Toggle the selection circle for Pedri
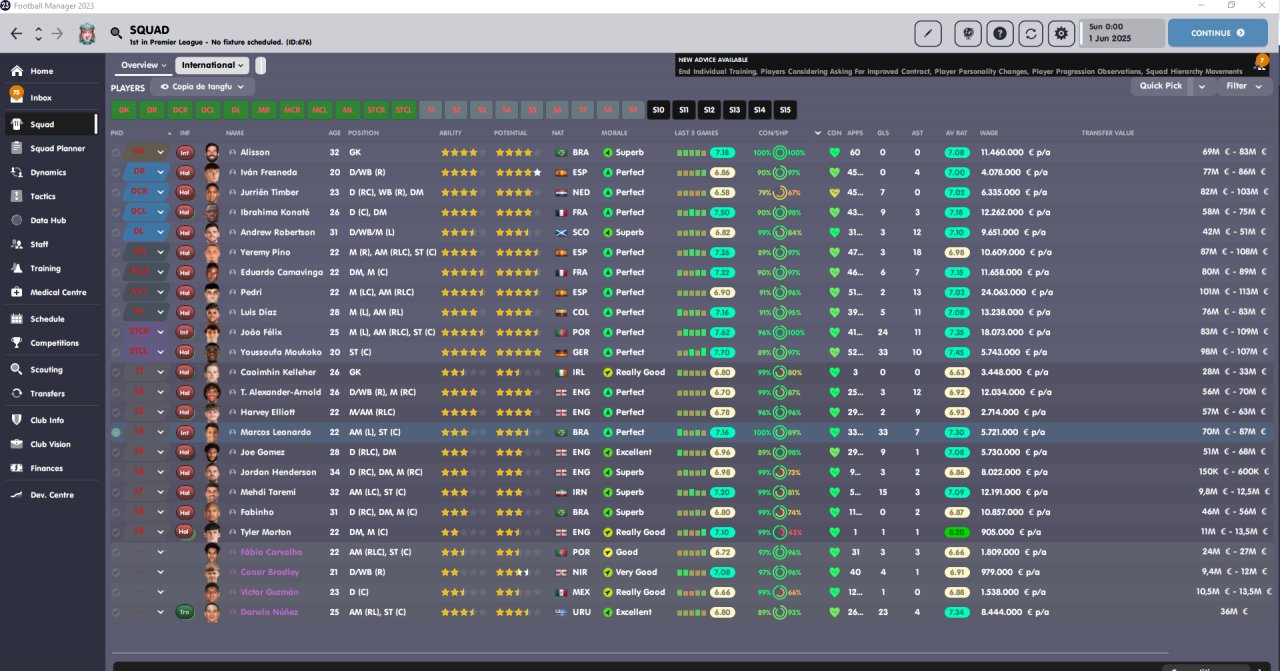This screenshot has height=671, width=1280. (x=116, y=292)
